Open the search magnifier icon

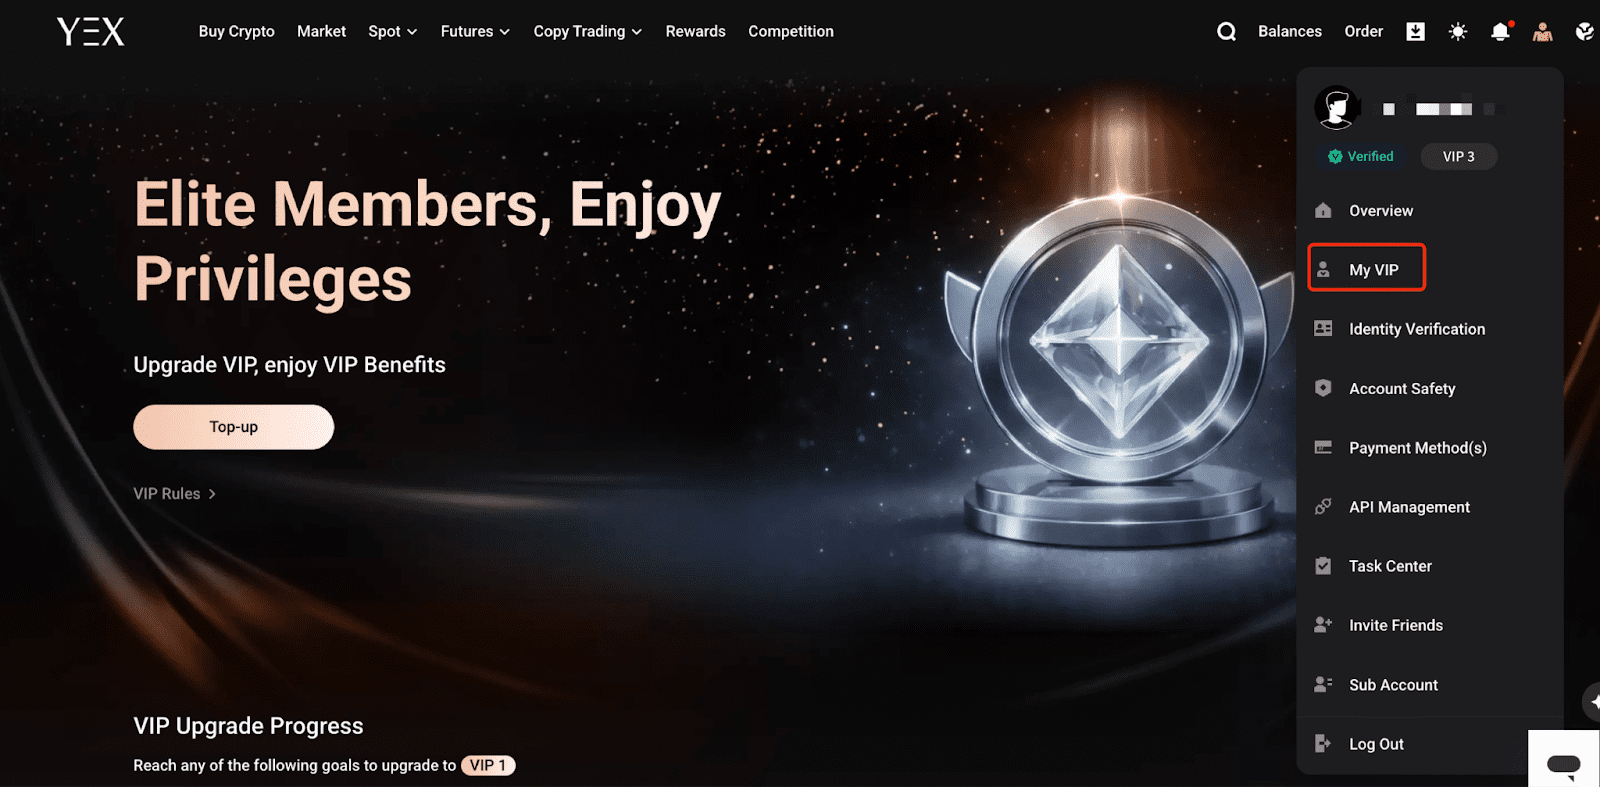click(1226, 32)
